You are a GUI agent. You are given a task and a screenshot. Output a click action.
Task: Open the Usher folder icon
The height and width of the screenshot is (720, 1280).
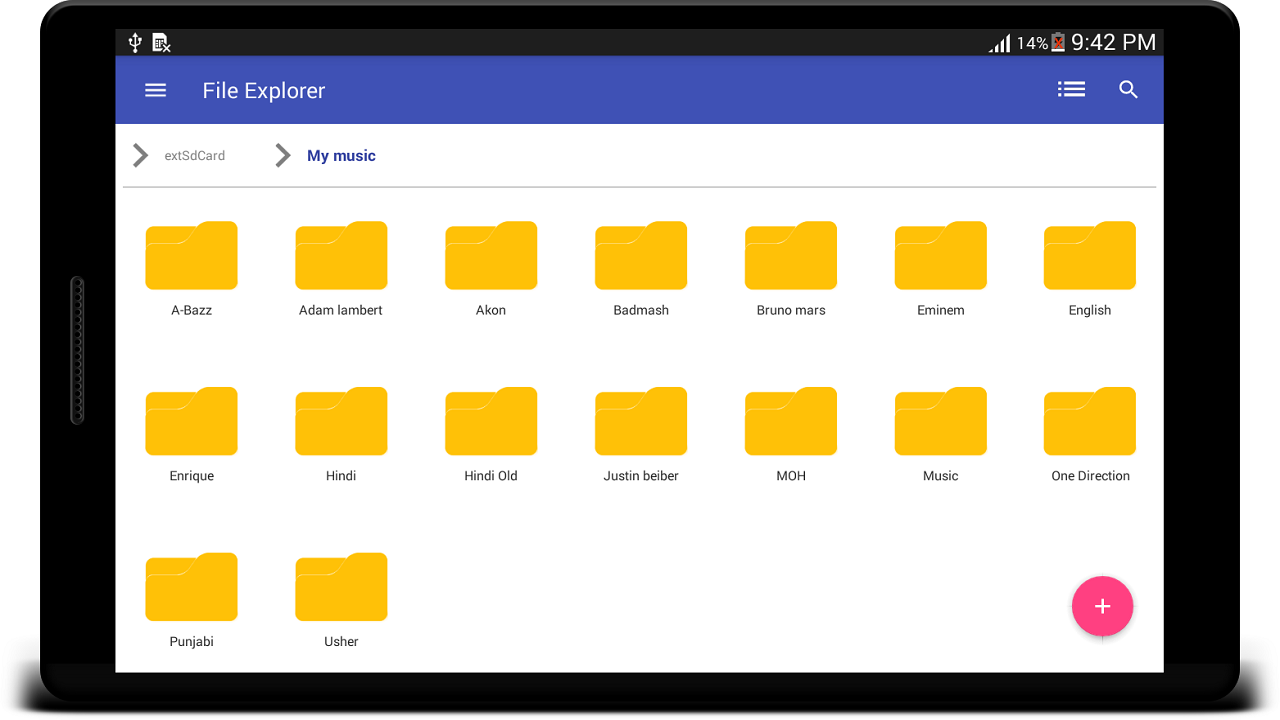coord(341,587)
